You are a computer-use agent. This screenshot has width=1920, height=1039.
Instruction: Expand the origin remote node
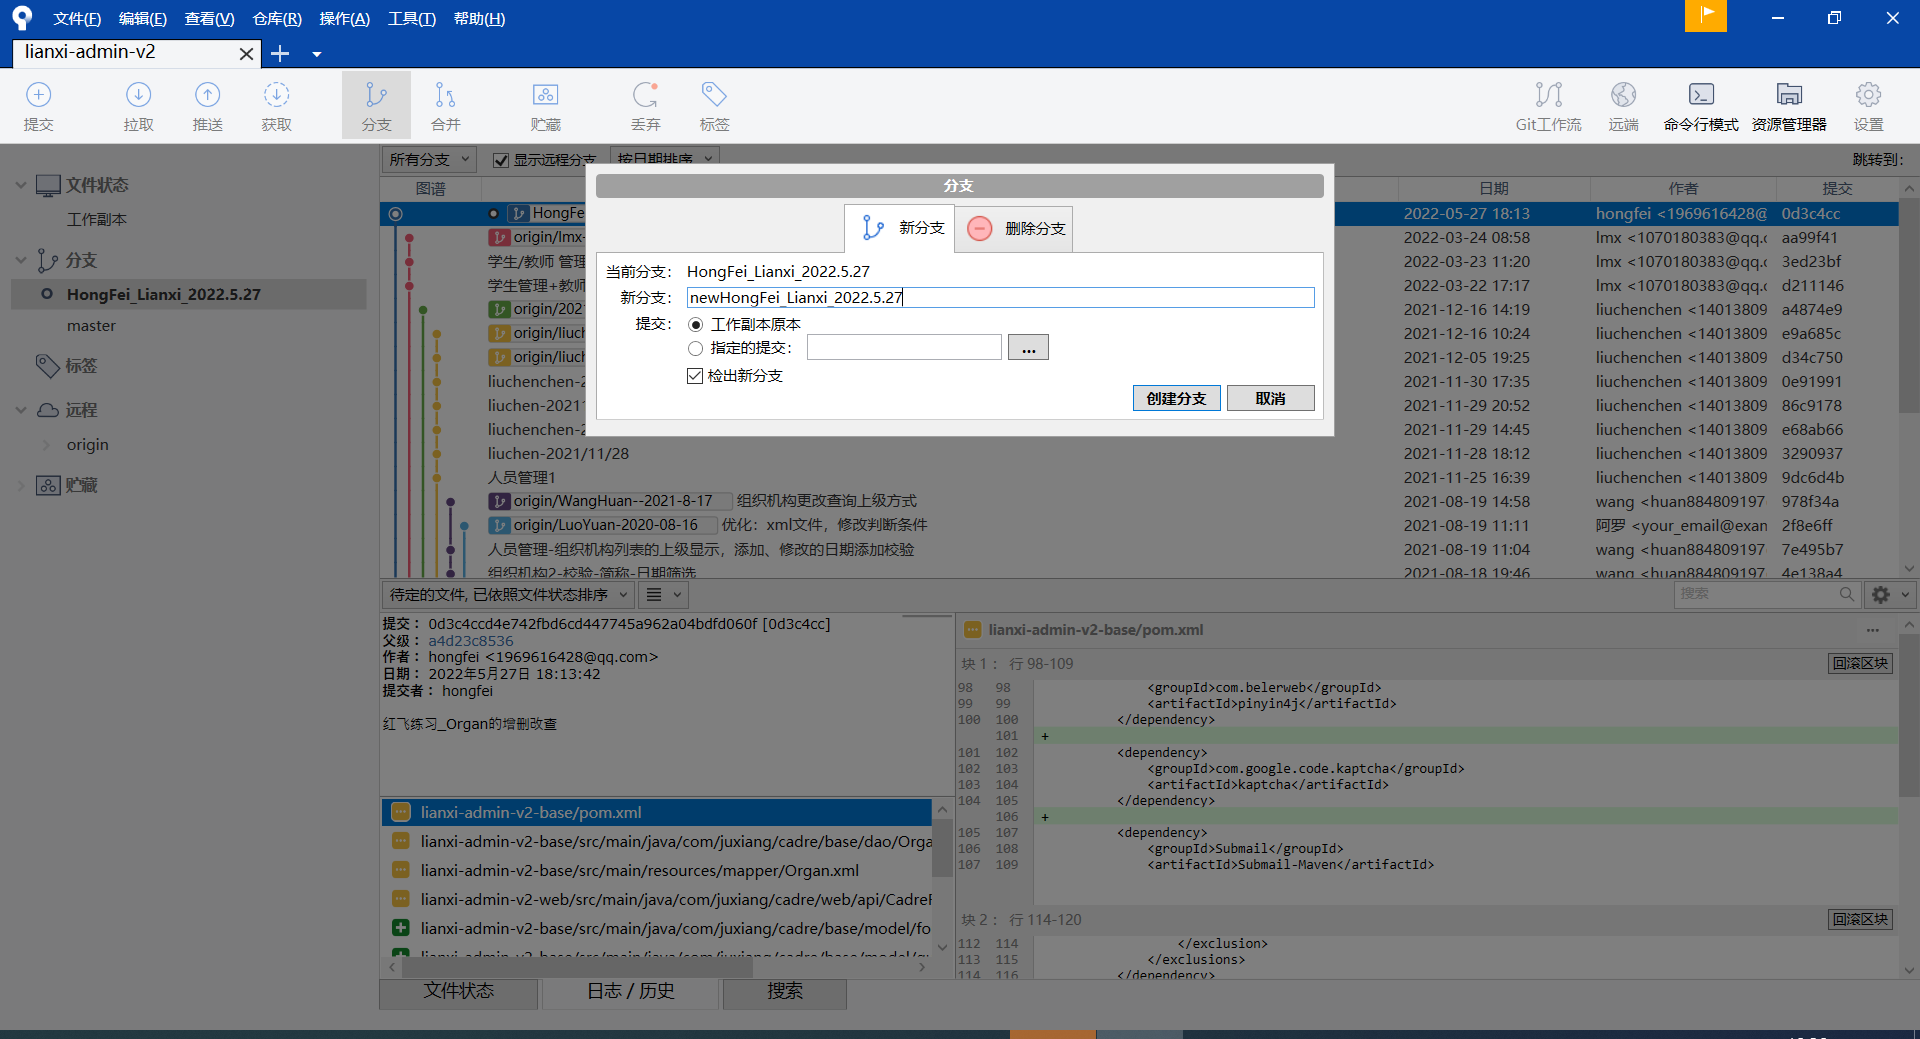coord(46,445)
